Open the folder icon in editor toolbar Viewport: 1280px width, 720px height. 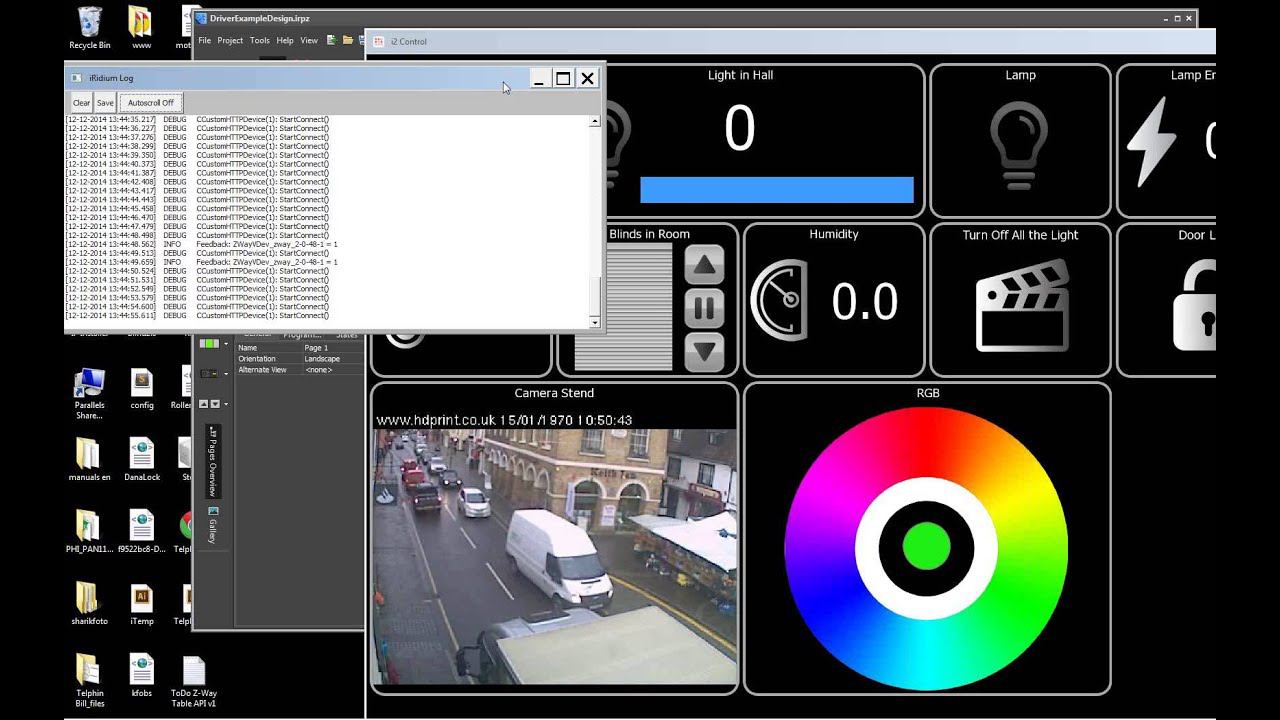point(348,41)
